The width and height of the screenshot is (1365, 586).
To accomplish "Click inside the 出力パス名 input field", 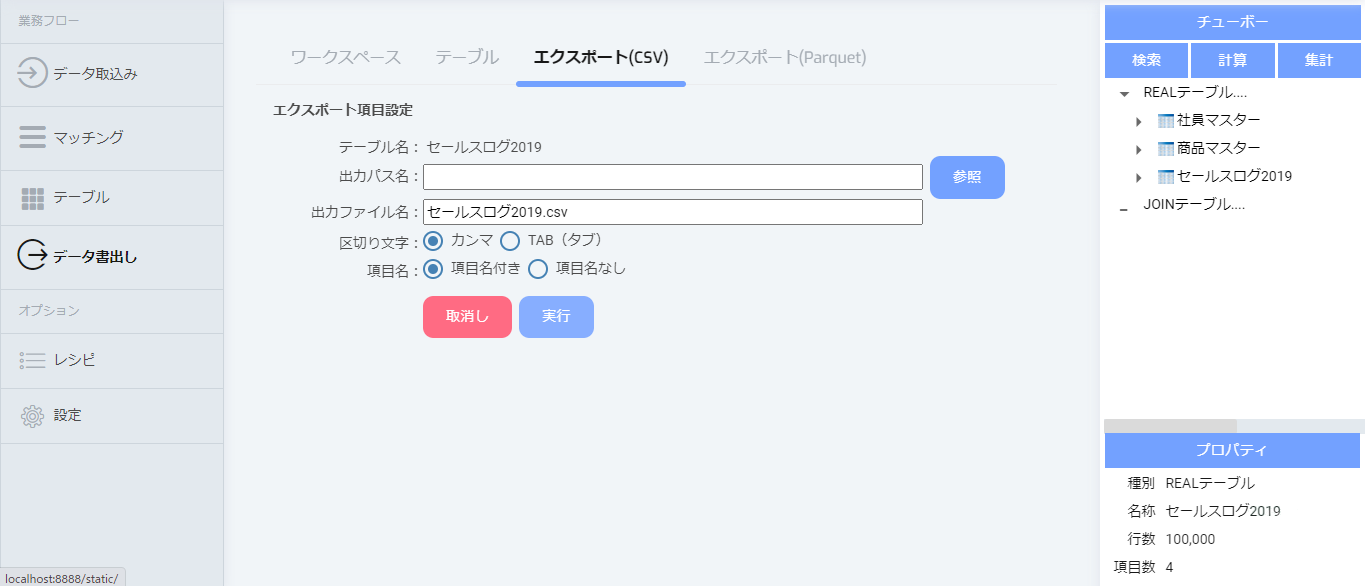I will click(670, 176).
